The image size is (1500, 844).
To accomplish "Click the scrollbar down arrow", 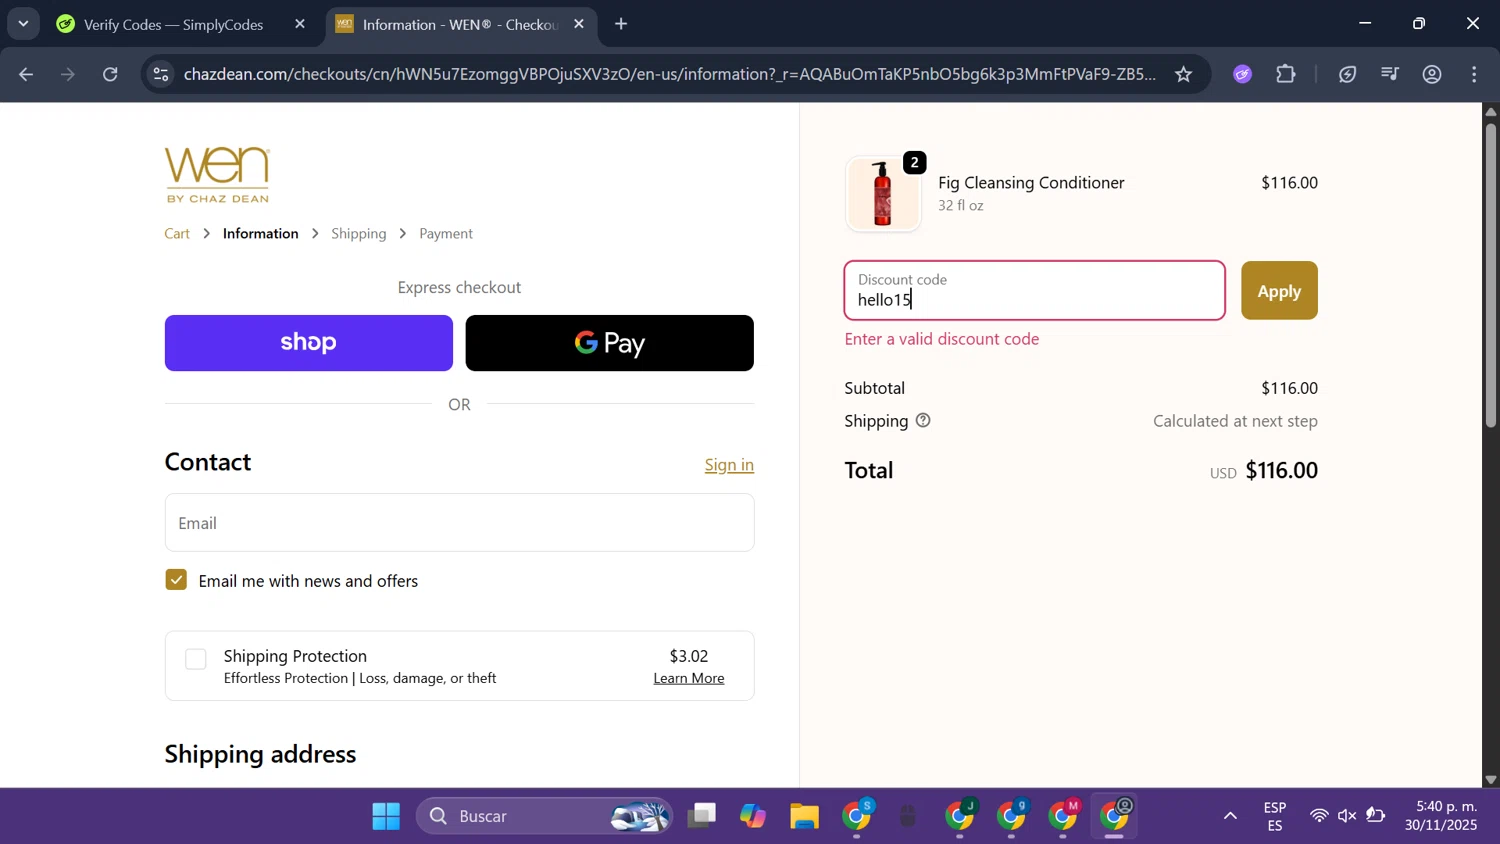I will [1490, 779].
